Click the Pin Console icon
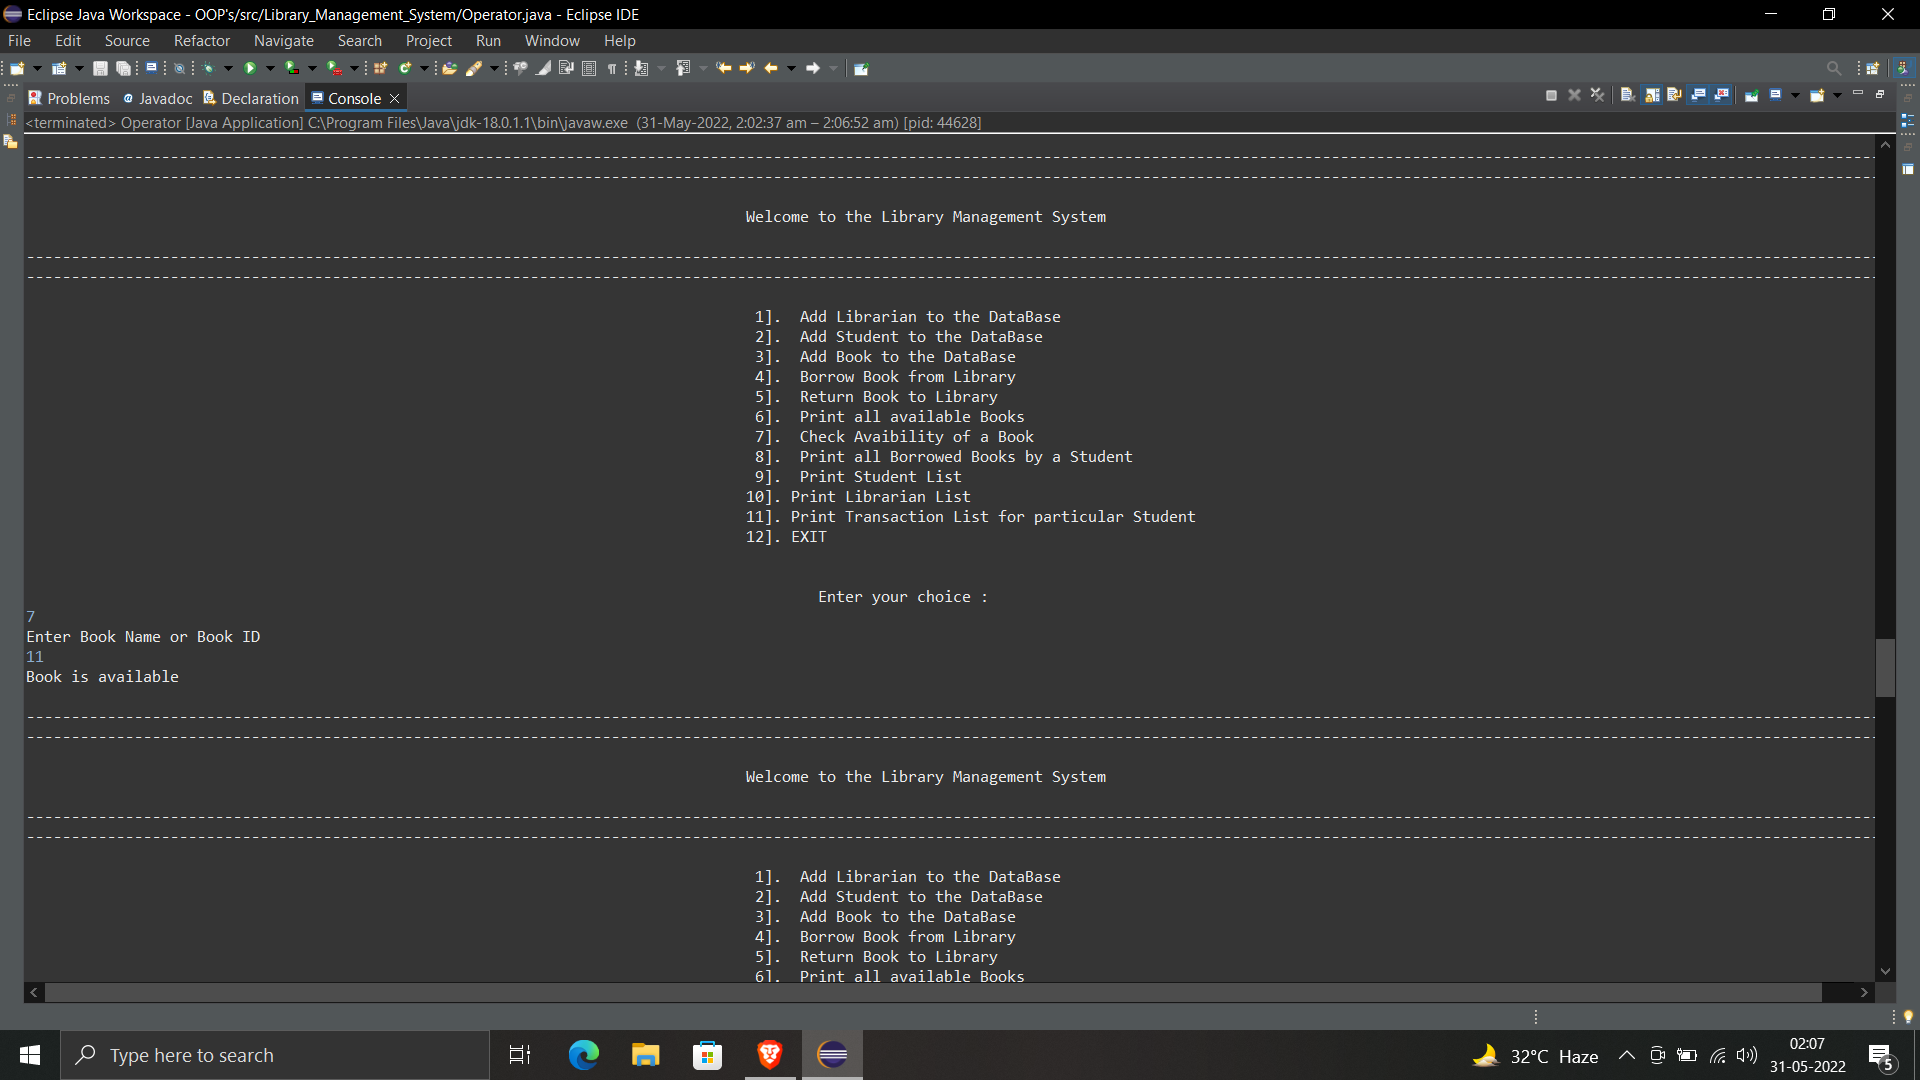 [x=1752, y=95]
